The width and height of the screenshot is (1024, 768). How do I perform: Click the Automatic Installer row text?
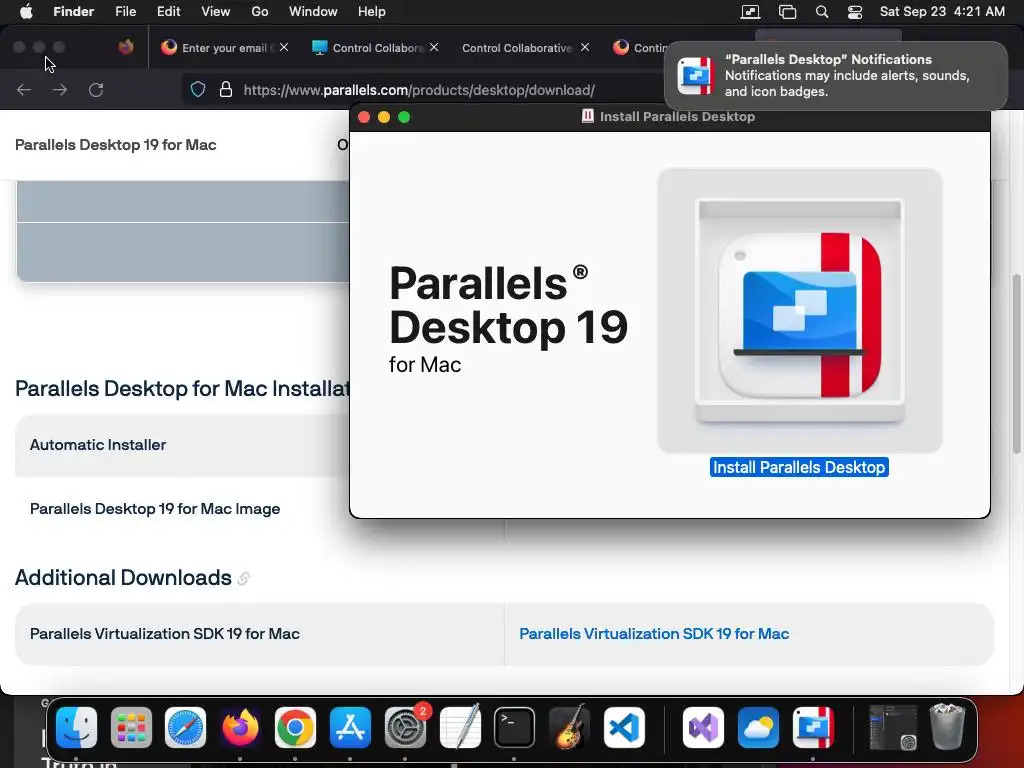98,445
